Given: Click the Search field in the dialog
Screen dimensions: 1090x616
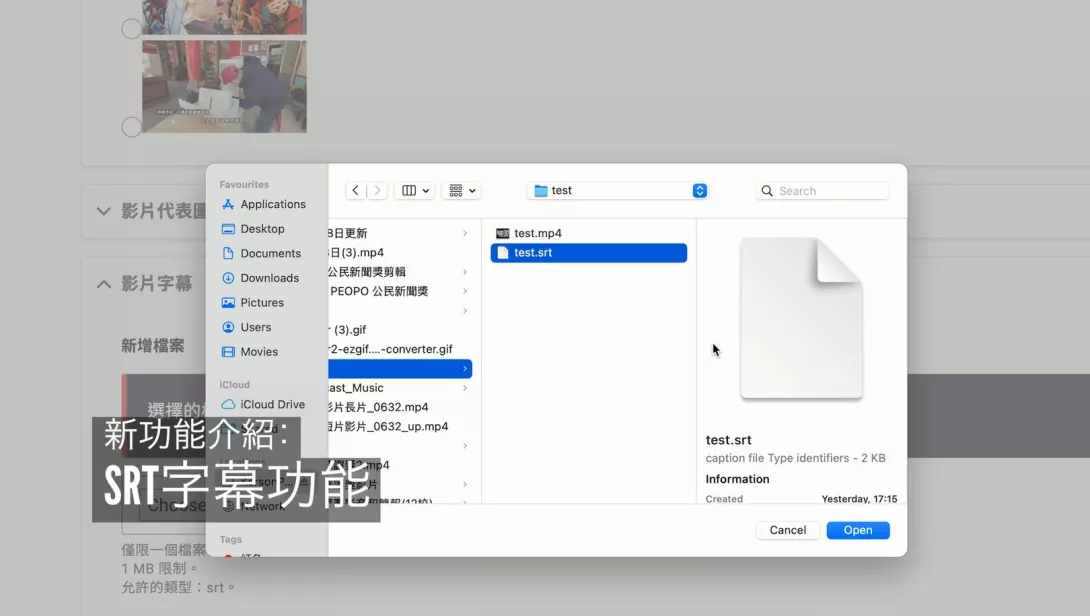Looking at the screenshot, I should pos(822,191).
